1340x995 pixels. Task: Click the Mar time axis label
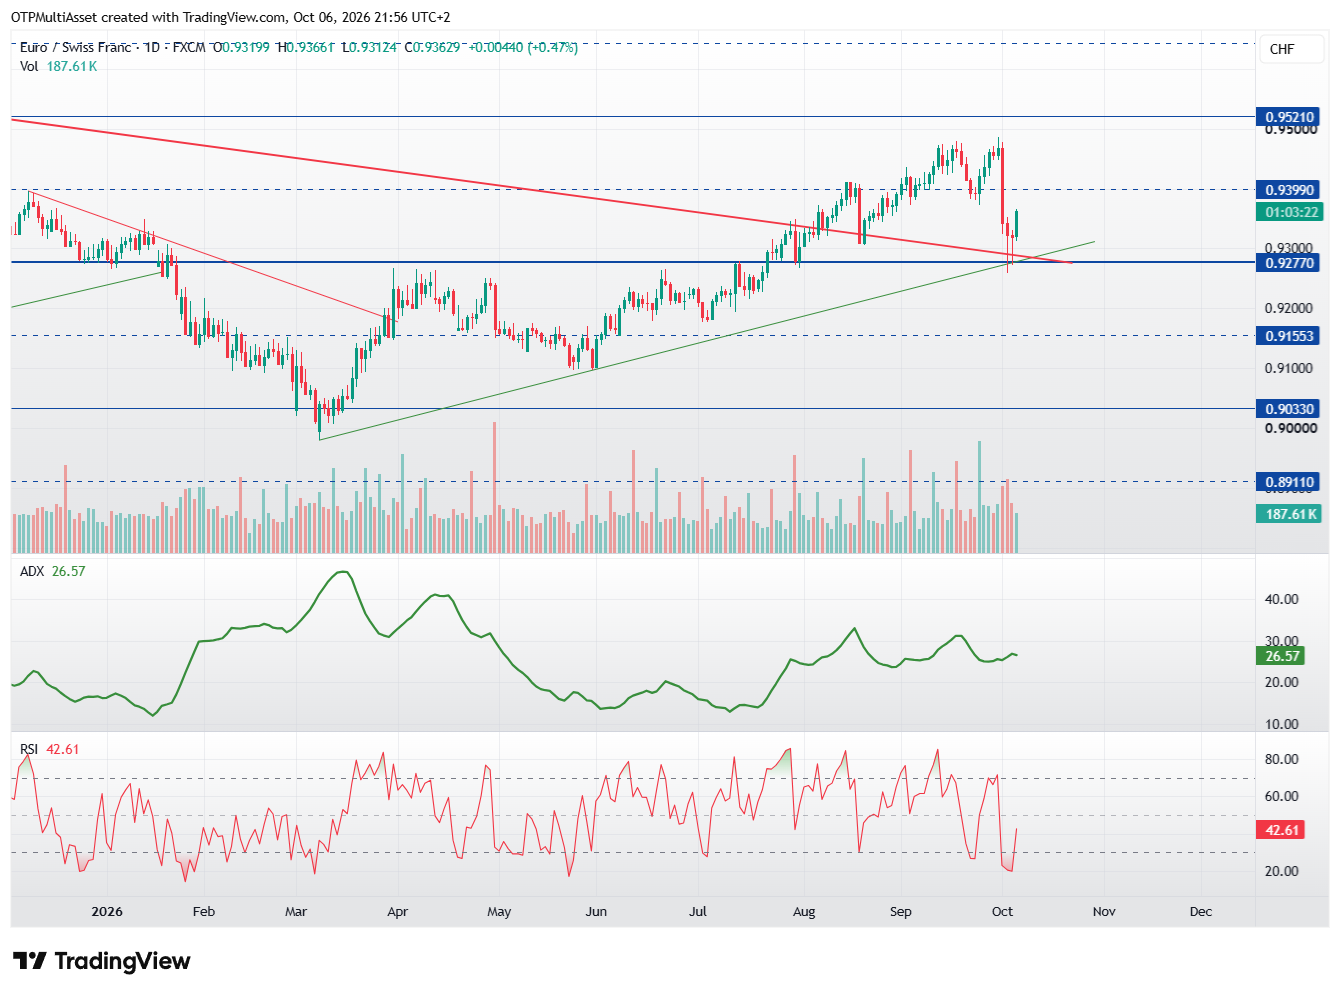(296, 911)
